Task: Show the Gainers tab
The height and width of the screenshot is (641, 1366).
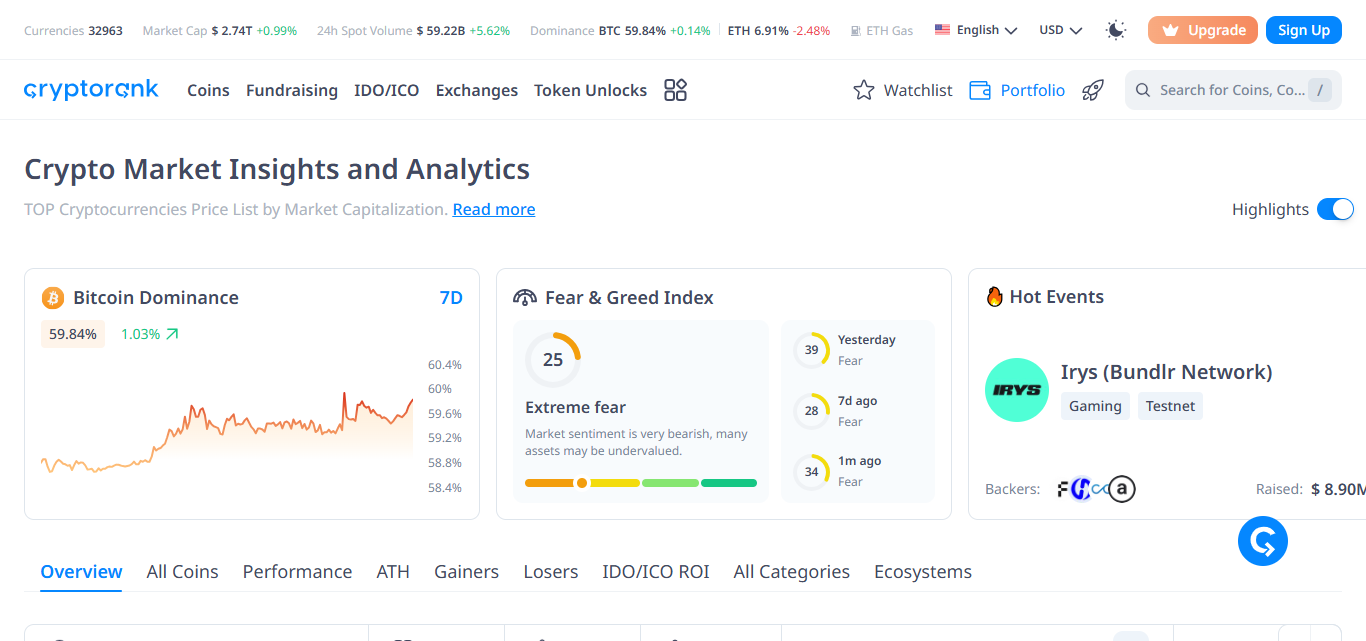Action: coord(467,572)
